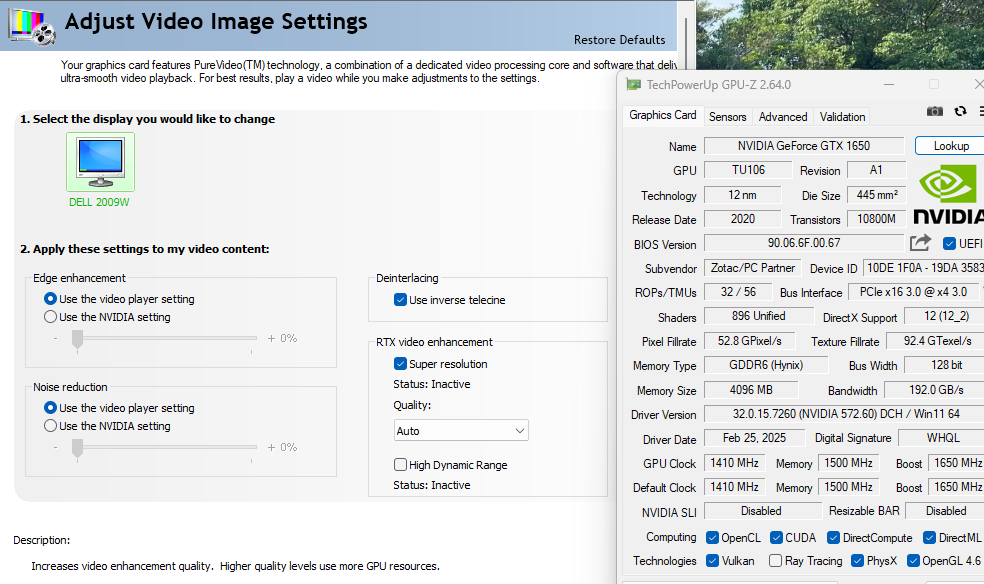This screenshot has height=584, width=984.
Task: Click the Noise reduction slider handle
Action: pos(77,449)
